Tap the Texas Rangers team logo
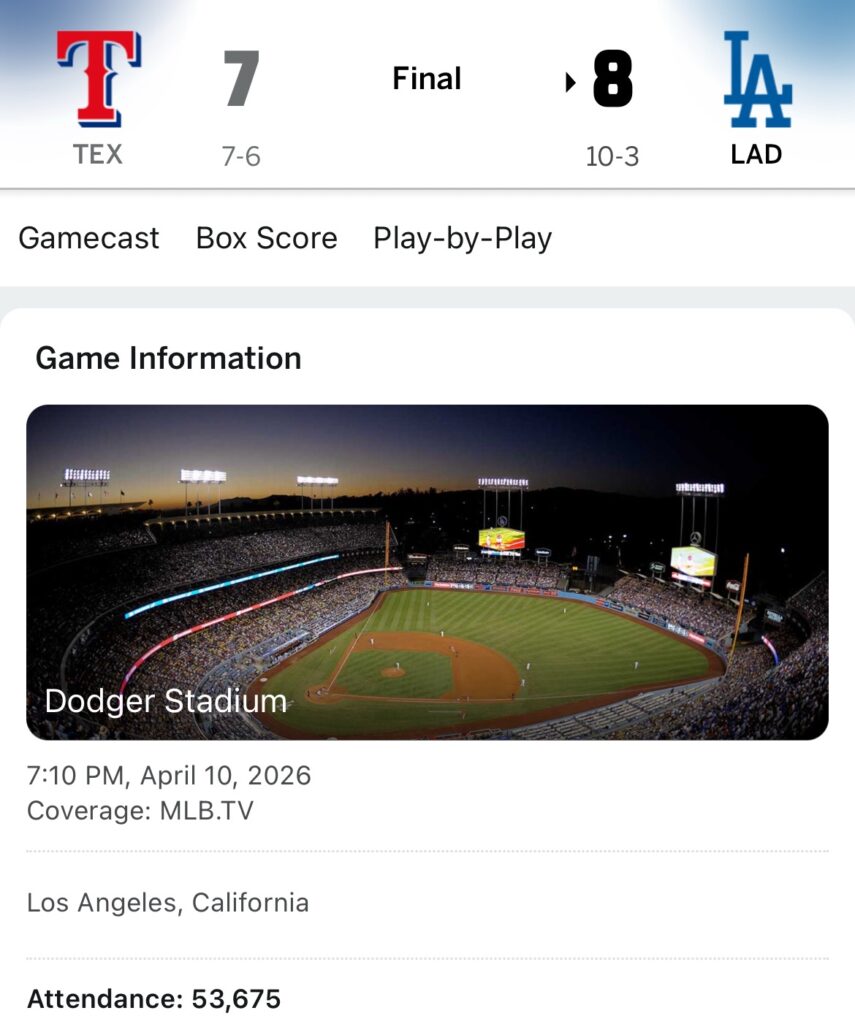855x1024 pixels. click(x=98, y=79)
